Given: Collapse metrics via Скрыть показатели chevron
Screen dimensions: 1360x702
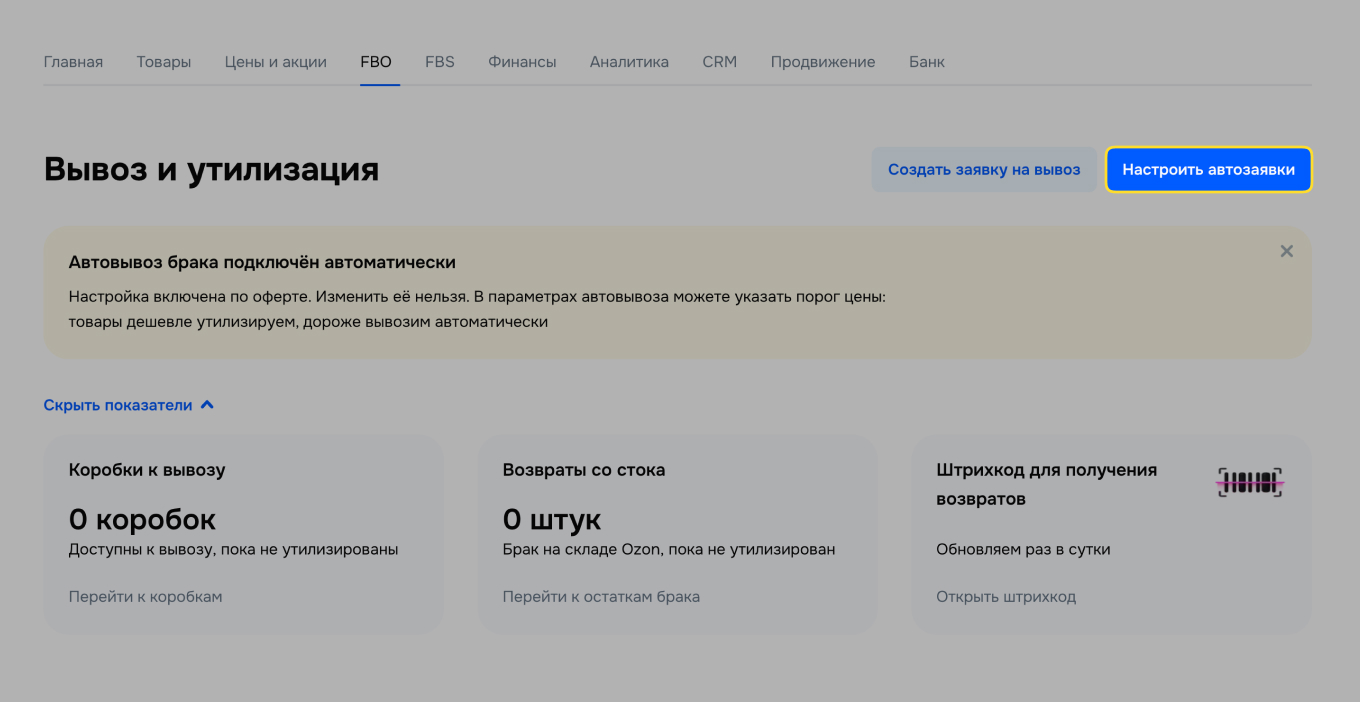Looking at the screenshot, I should (x=129, y=404).
